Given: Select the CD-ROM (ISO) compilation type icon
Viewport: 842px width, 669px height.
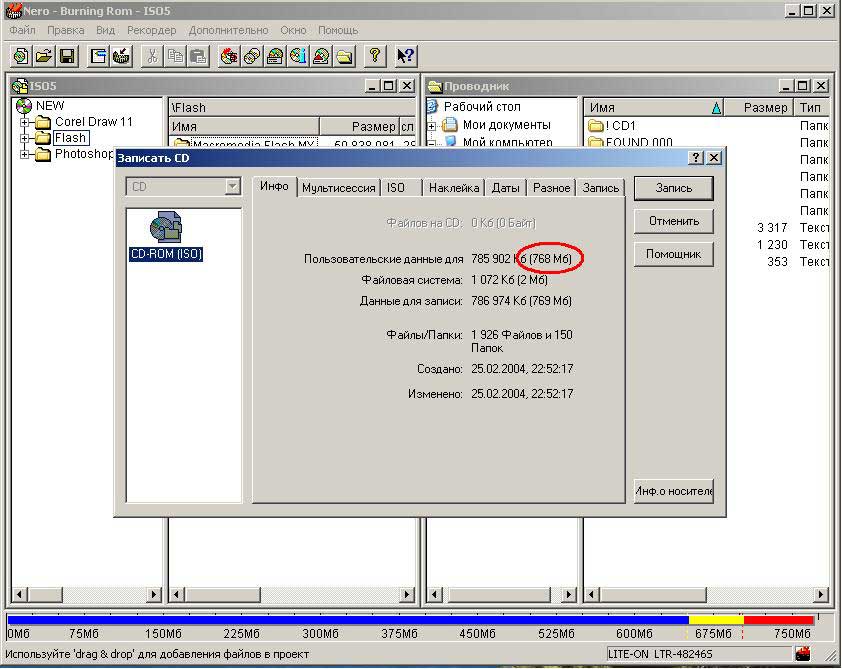Looking at the screenshot, I should (166, 236).
